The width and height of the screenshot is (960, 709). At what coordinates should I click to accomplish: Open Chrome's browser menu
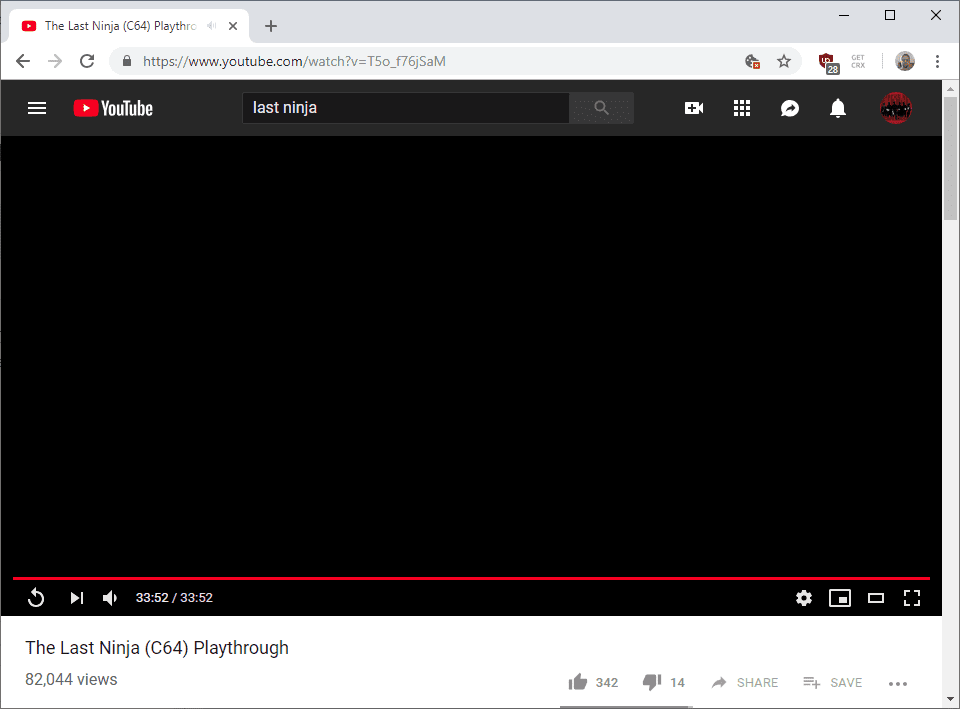(x=938, y=61)
